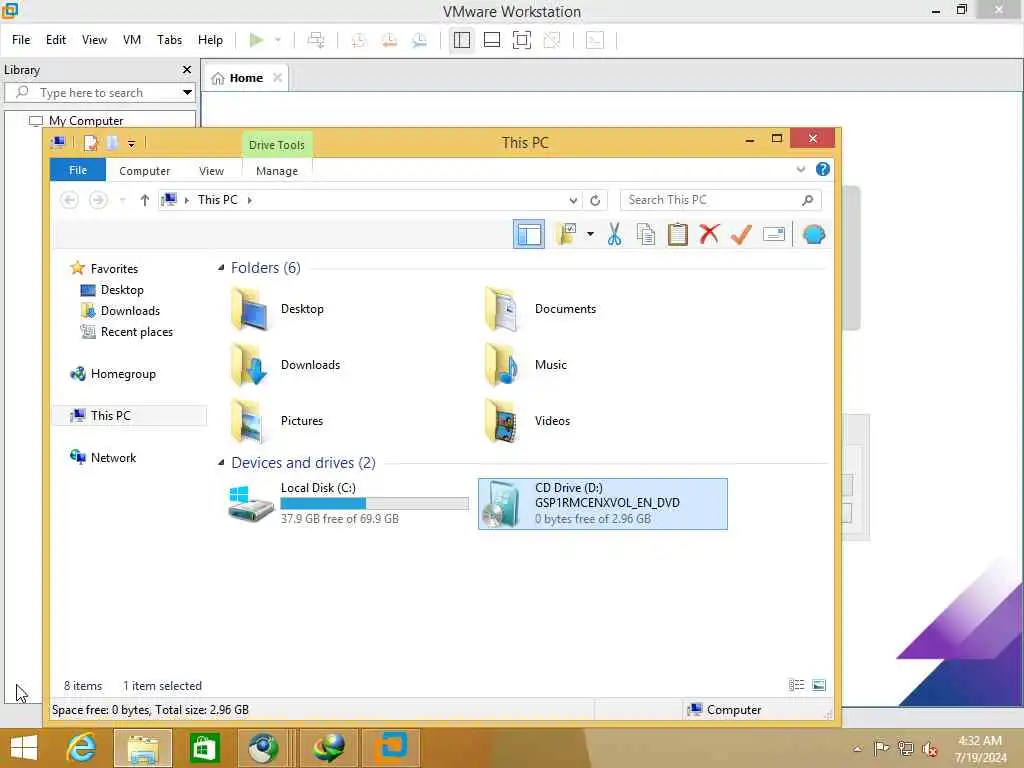This screenshot has height=768, width=1024.
Task: Click Send Ctrl+Alt+Del toolbar icon
Action: [x=316, y=40]
